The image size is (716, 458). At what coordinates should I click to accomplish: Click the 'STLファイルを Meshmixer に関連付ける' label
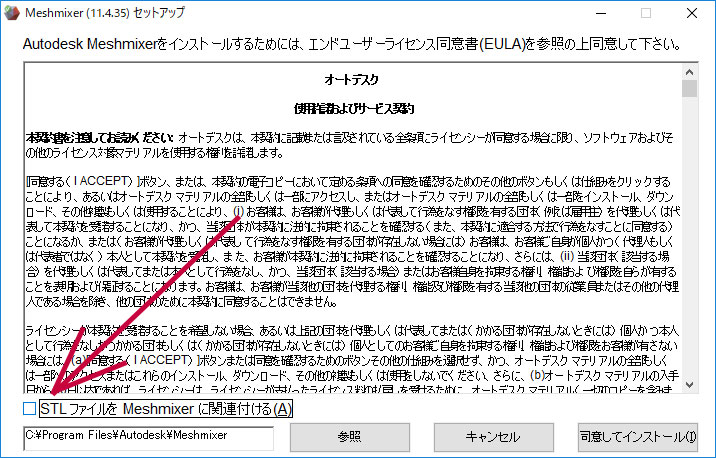pyautogui.click(x=165, y=408)
